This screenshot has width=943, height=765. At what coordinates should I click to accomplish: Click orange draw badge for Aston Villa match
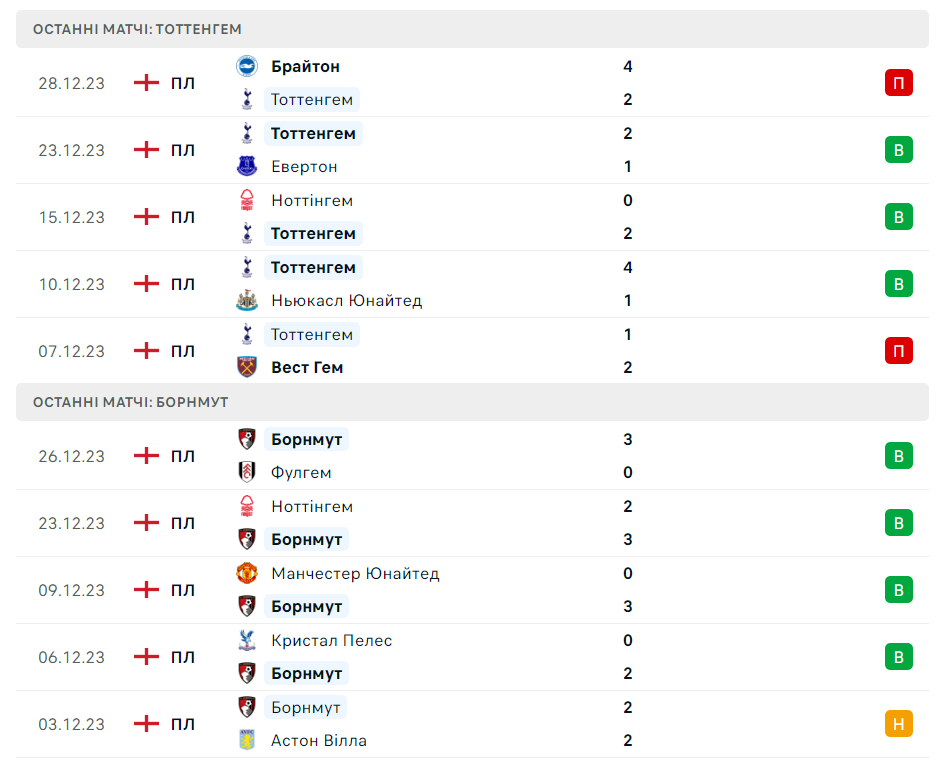[x=898, y=724]
